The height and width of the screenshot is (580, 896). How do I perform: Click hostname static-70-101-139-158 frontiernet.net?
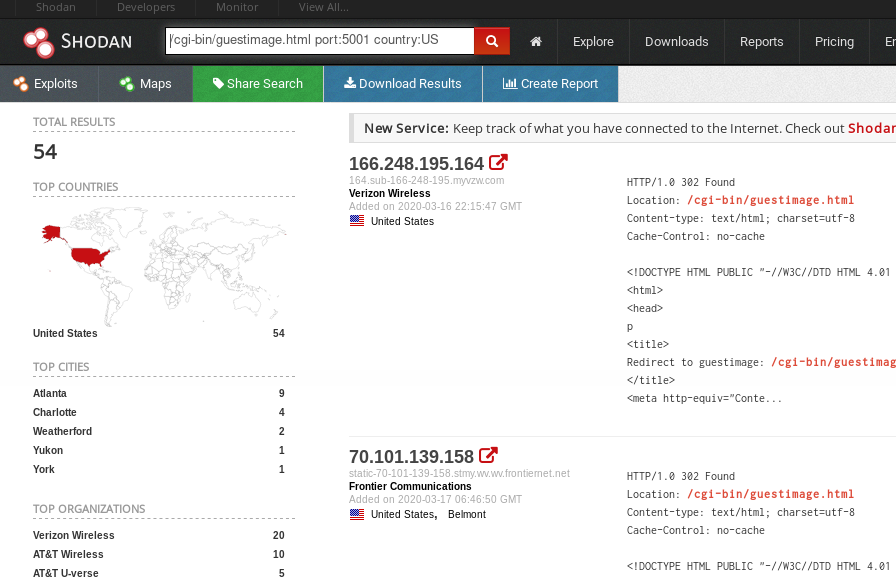(x=459, y=473)
